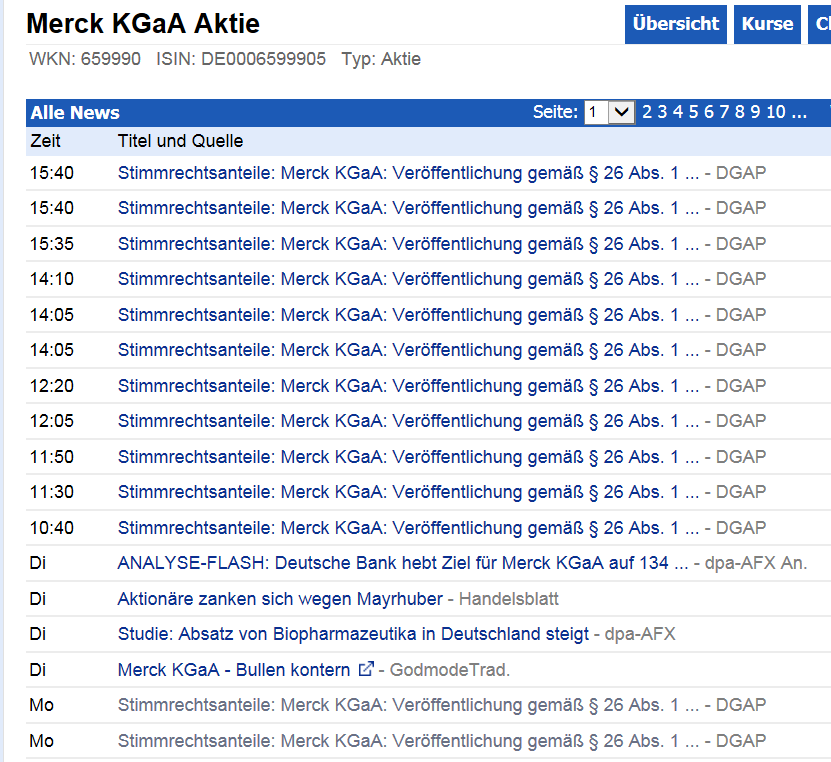Click the external link icon beside "Bullen kontern"
The width and height of the screenshot is (831, 762).
[x=364, y=669]
